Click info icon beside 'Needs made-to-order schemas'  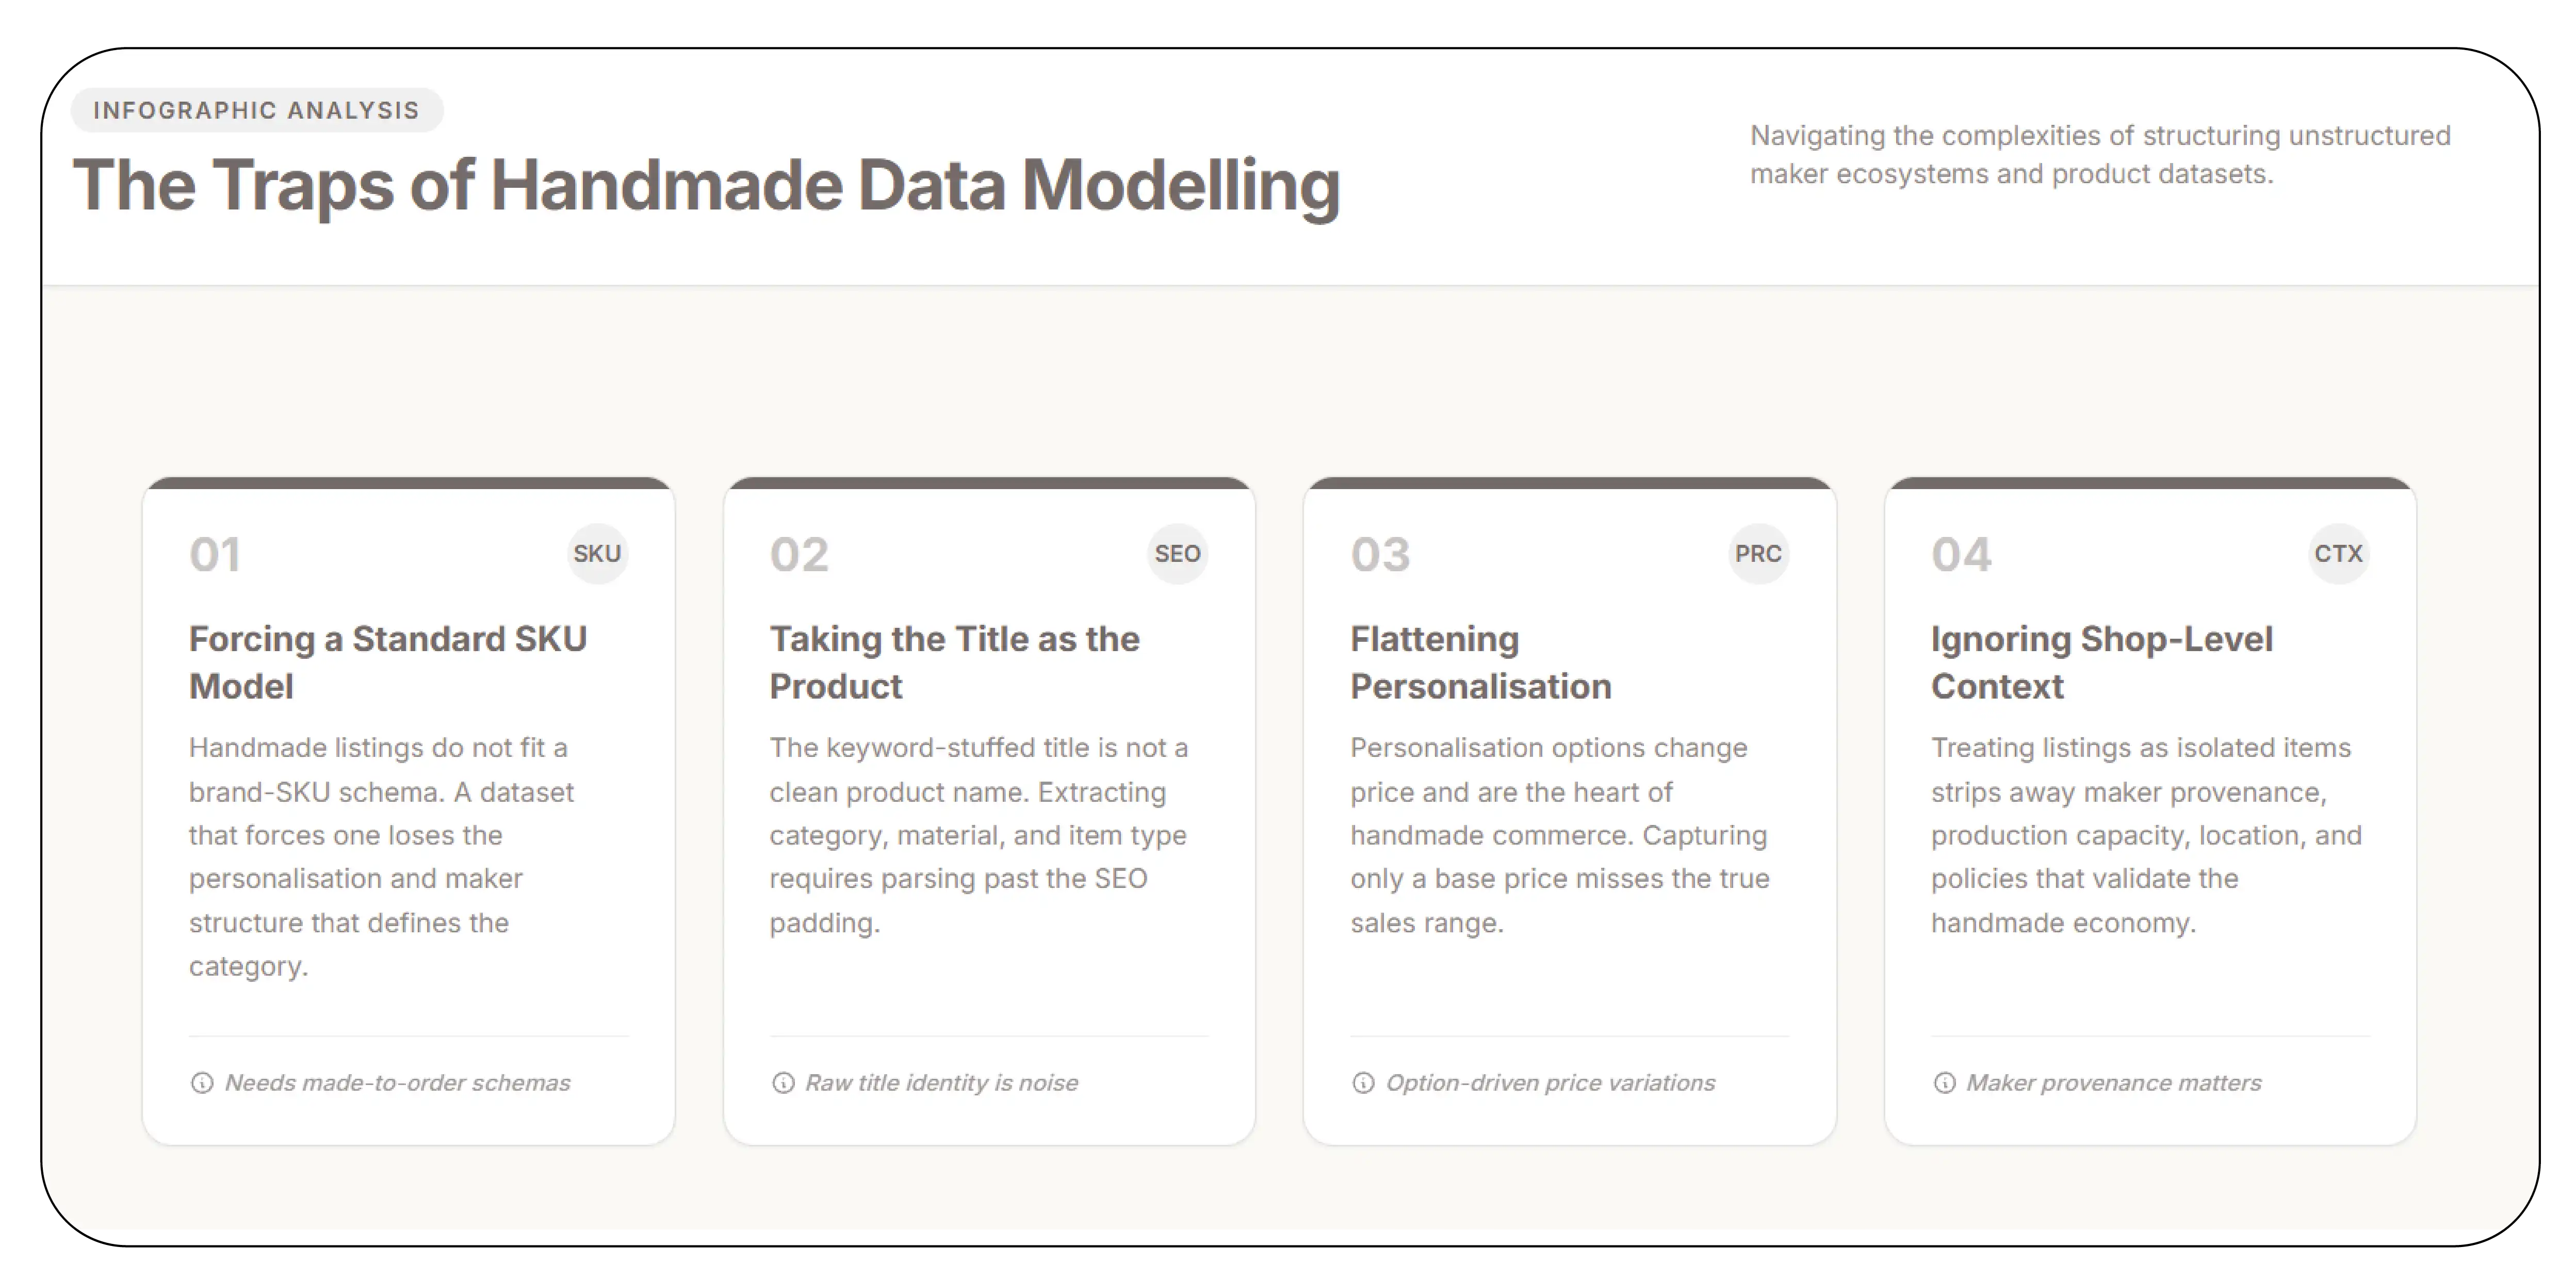tap(202, 1083)
